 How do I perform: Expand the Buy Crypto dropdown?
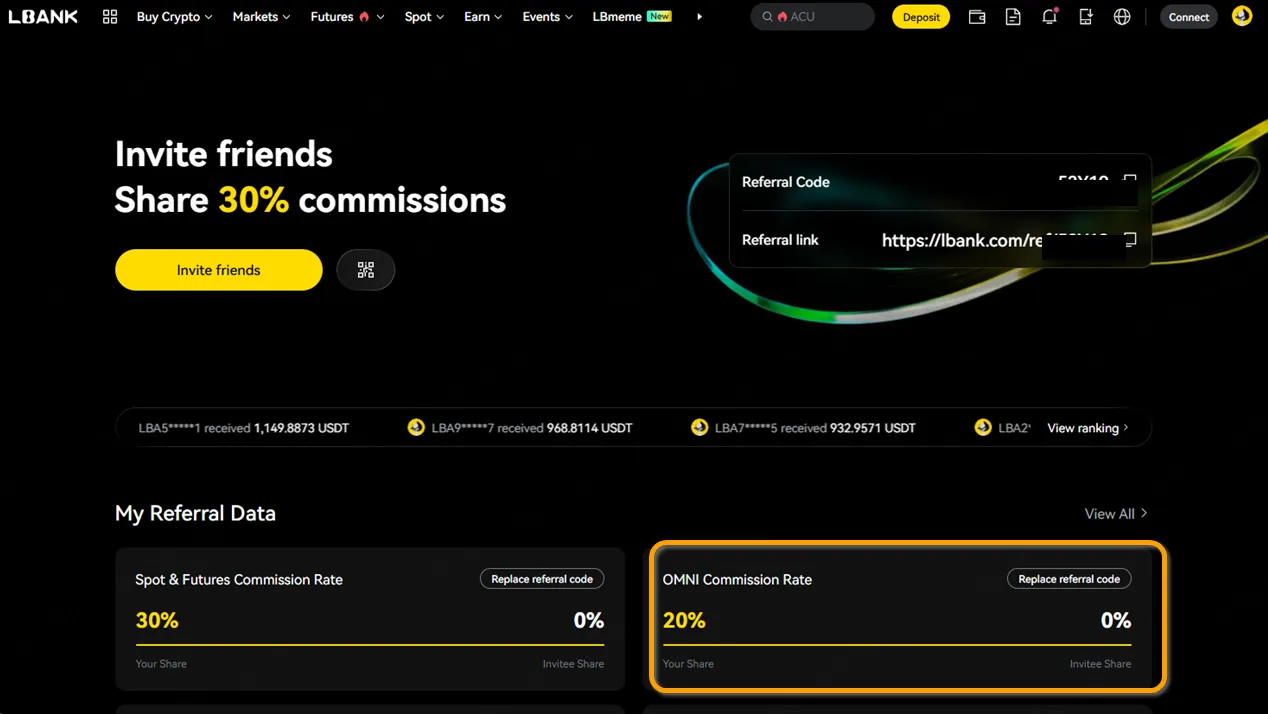click(x=174, y=17)
